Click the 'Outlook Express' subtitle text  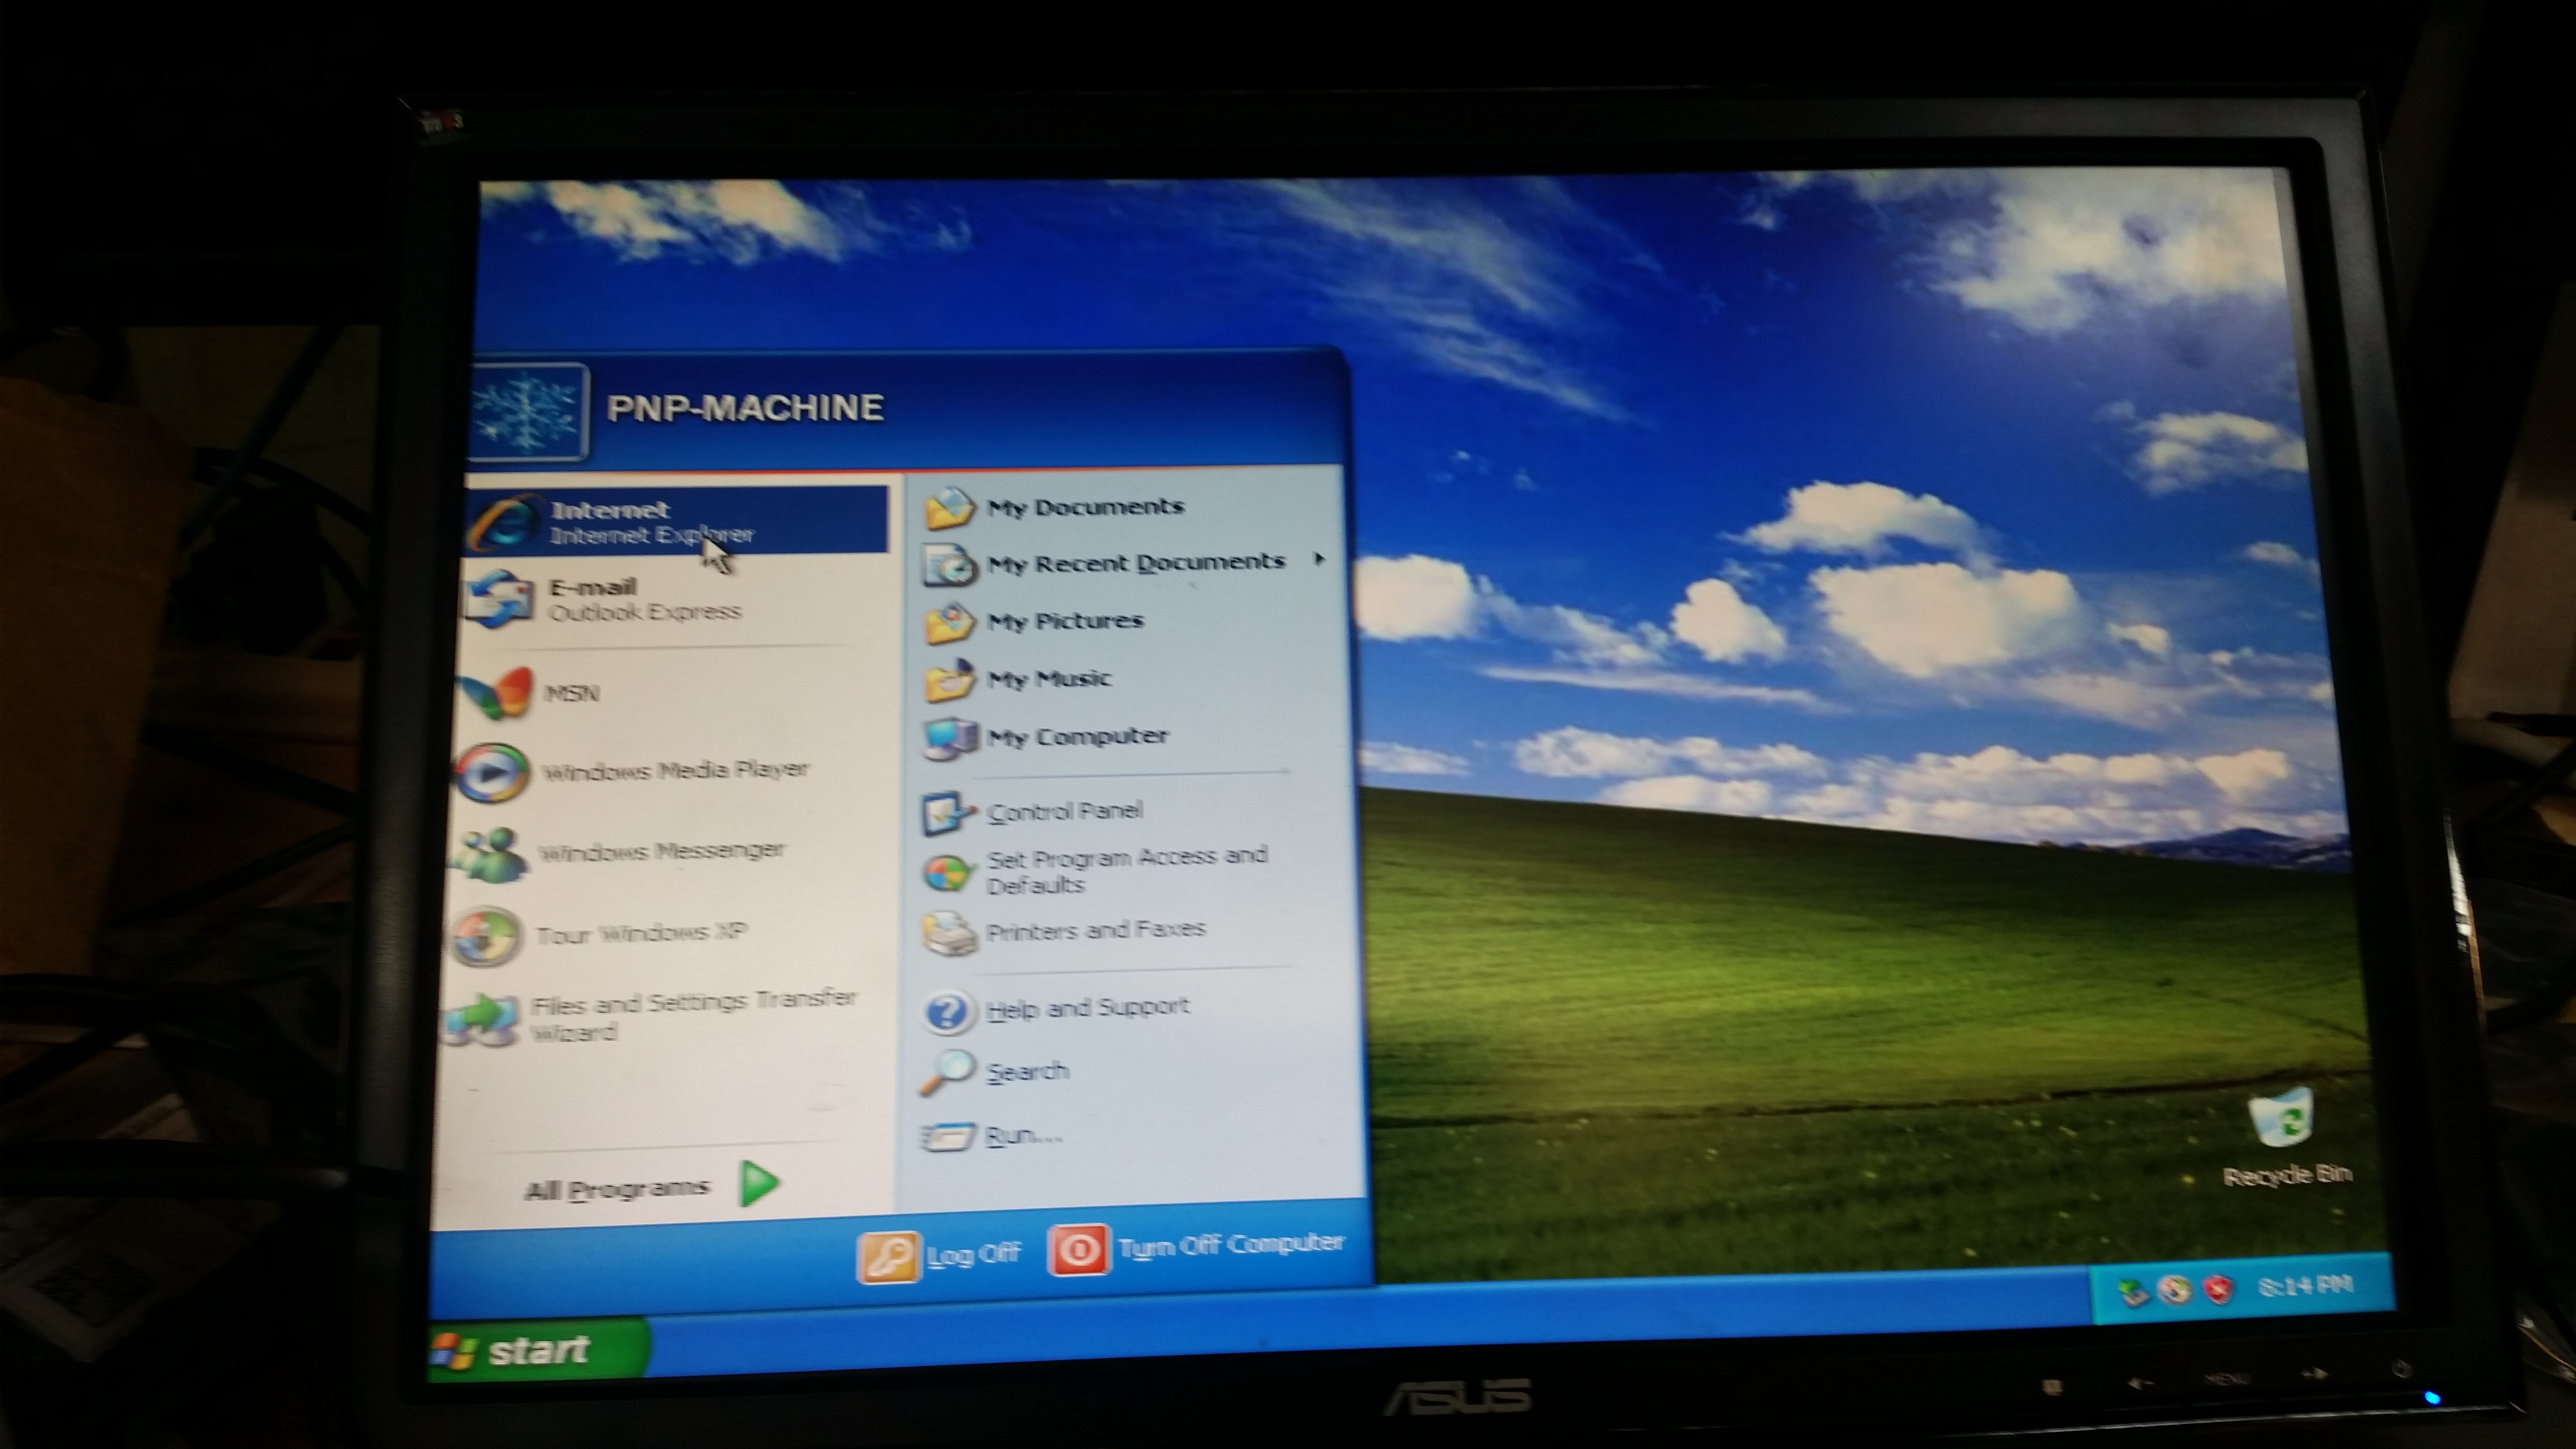click(x=645, y=612)
